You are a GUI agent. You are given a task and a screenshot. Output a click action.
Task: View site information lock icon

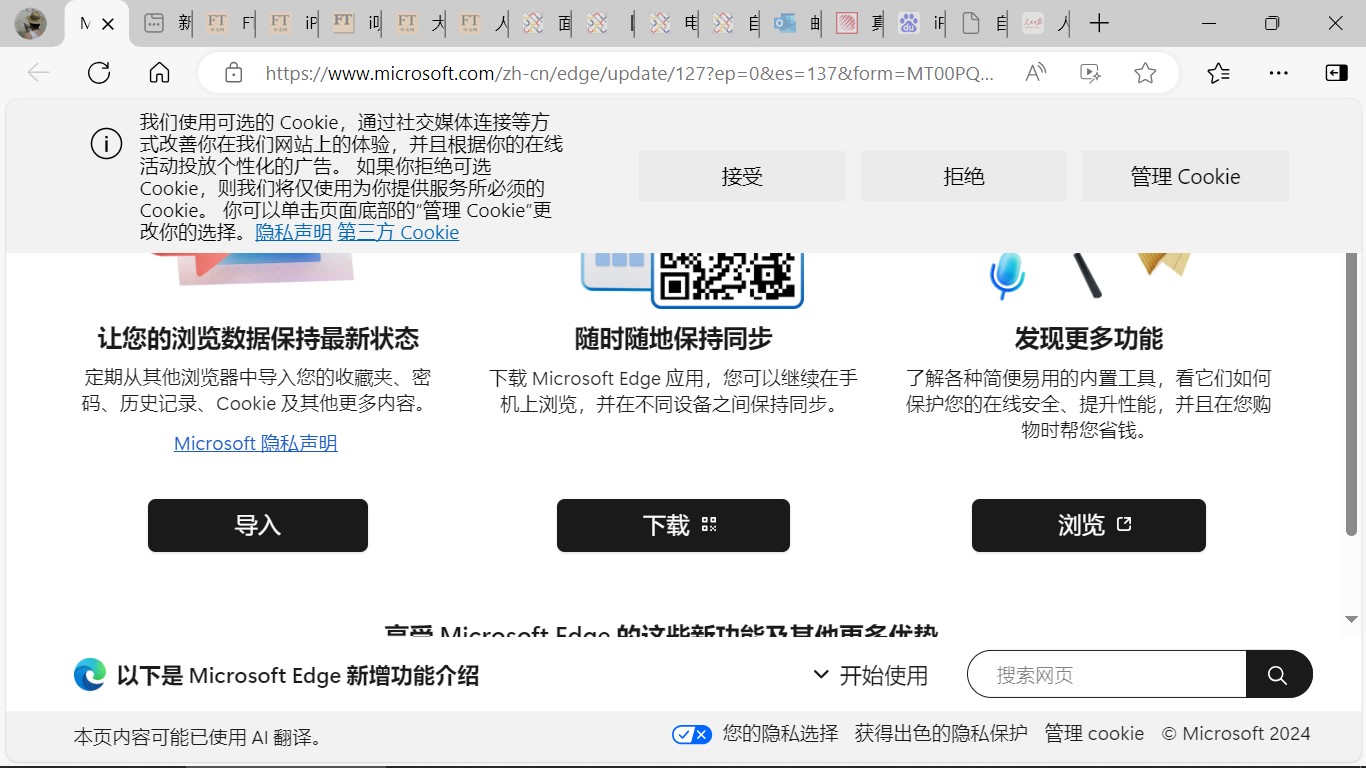pyautogui.click(x=233, y=73)
